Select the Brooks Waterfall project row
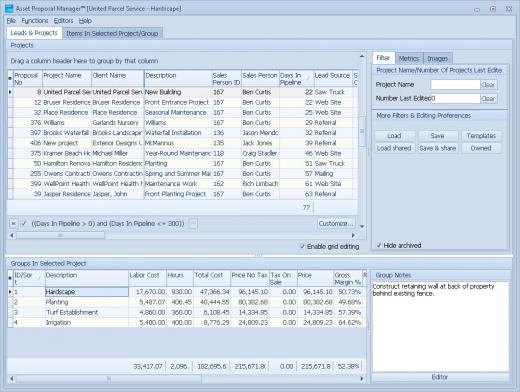The image size is (520, 392). click(183, 133)
